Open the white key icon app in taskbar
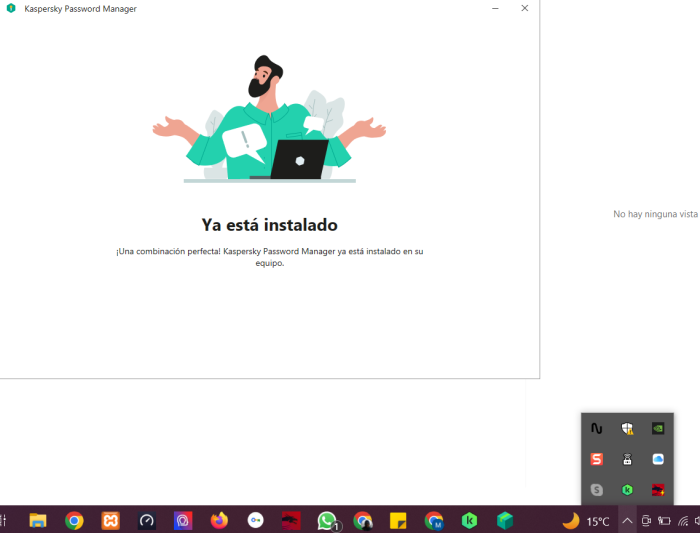Screen dimensions: 700x533 (255, 521)
